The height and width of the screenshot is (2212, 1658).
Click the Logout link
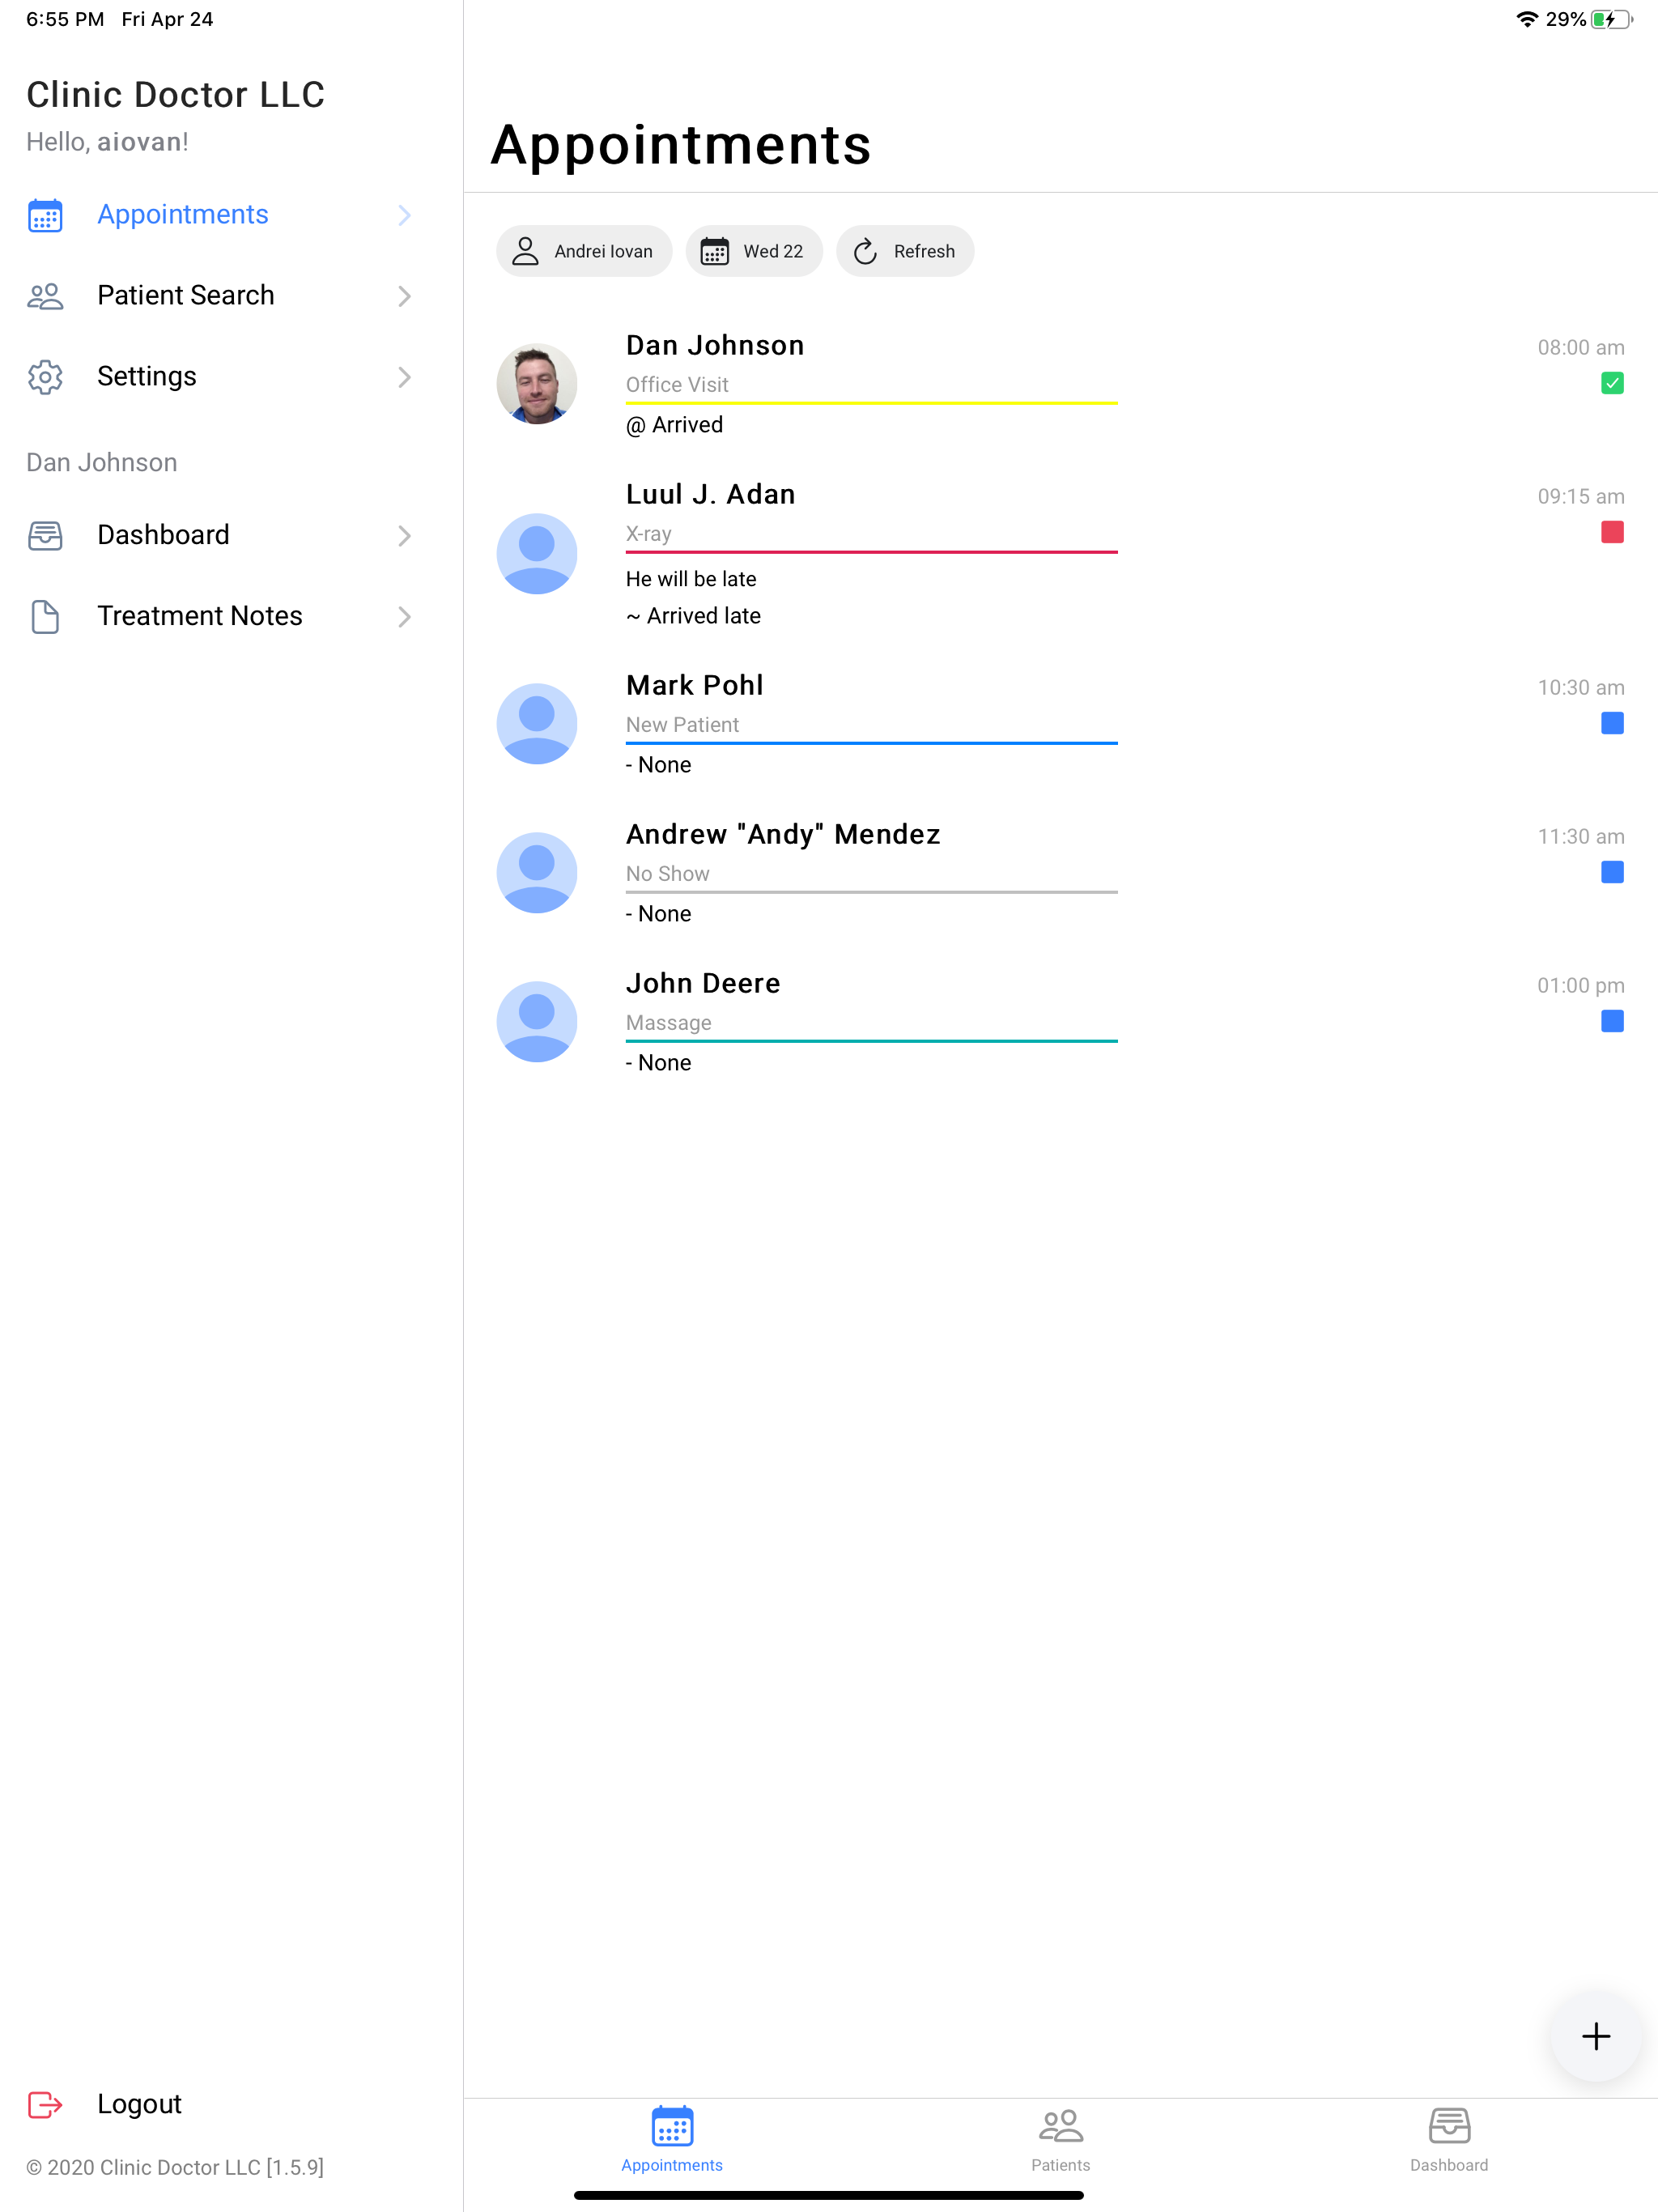[x=139, y=2105]
